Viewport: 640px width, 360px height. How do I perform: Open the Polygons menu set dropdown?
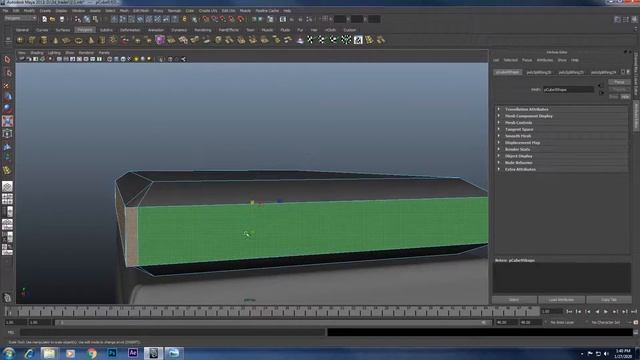pos(20,19)
